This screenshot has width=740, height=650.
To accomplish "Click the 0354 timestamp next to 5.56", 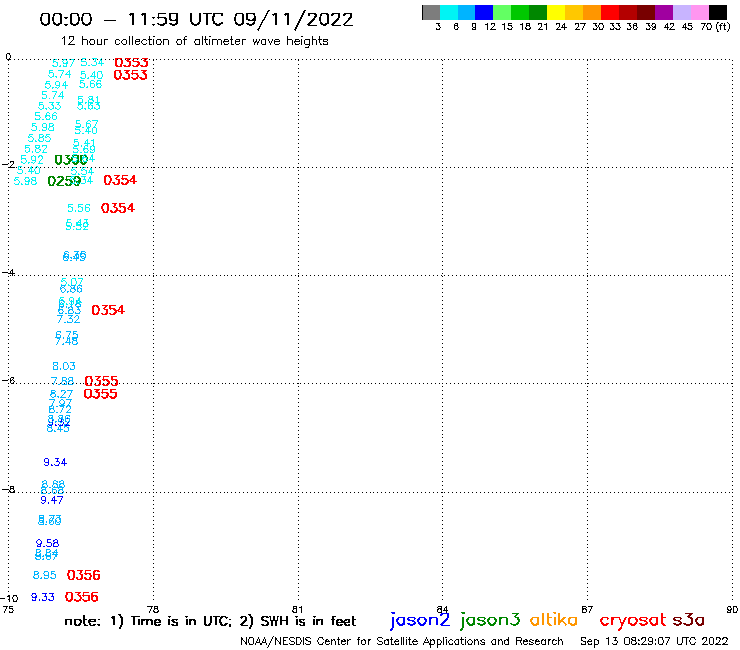I will pyautogui.click(x=118, y=208).
